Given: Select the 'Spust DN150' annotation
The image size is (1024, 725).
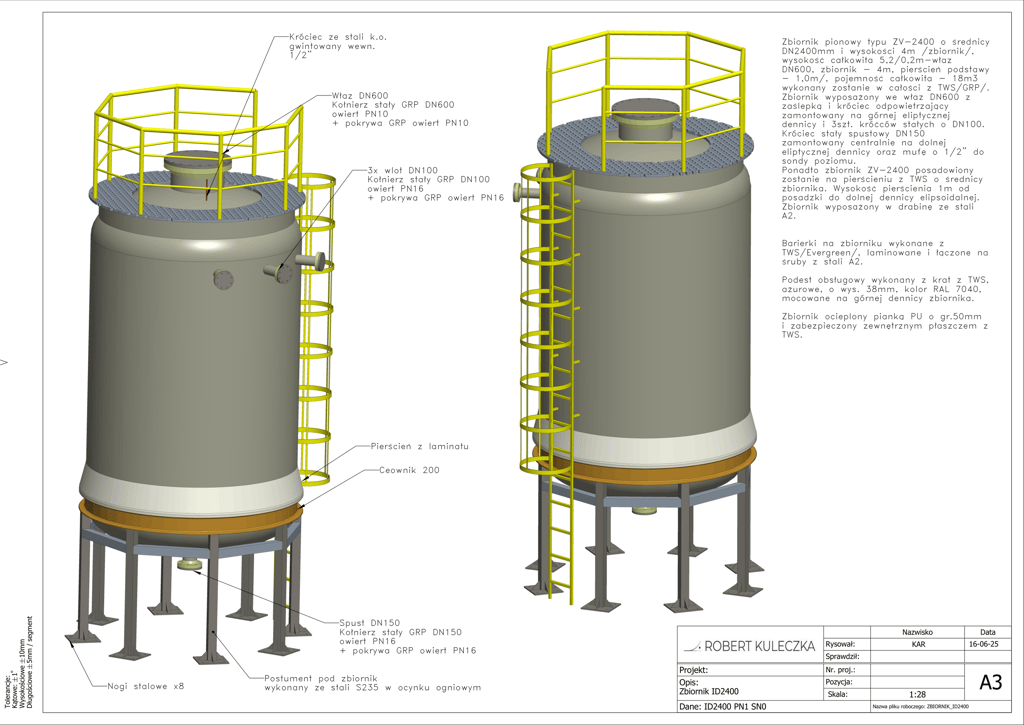Looking at the screenshot, I should coord(370,622).
